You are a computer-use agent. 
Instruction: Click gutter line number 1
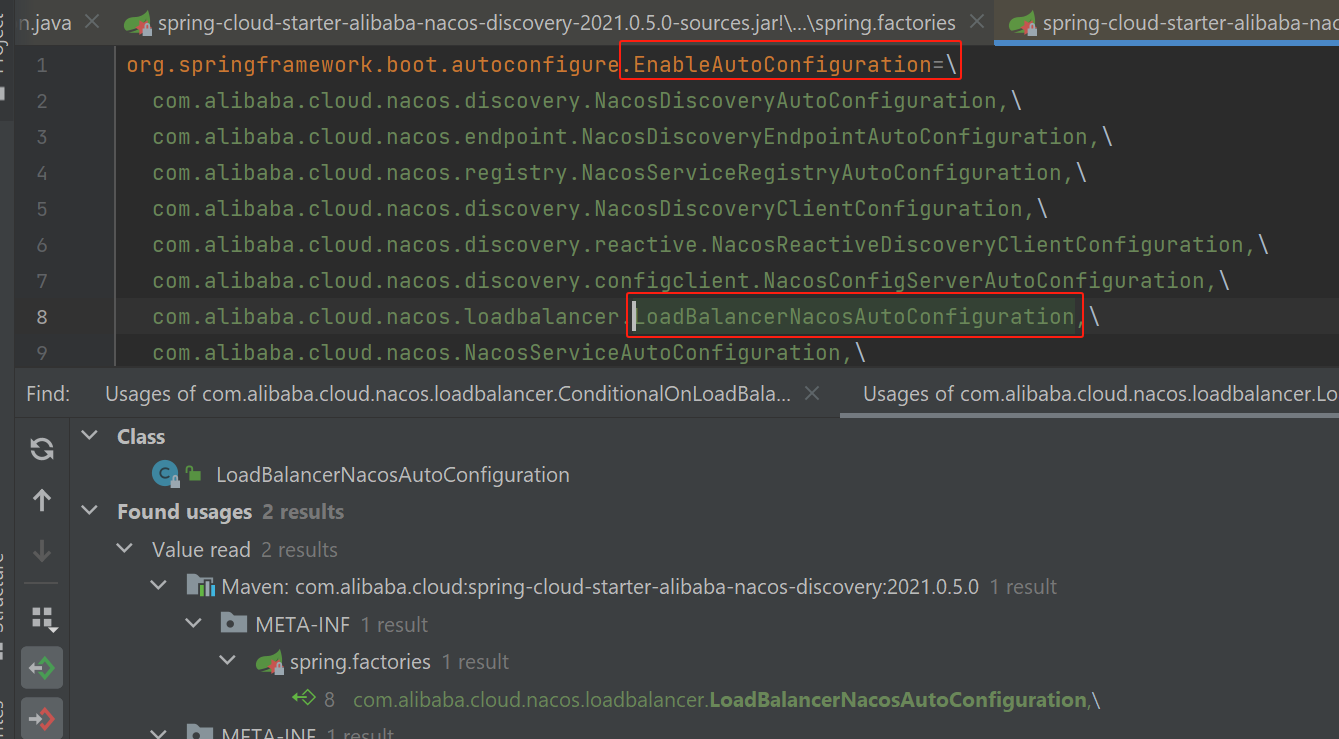click(x=42, y=65)
